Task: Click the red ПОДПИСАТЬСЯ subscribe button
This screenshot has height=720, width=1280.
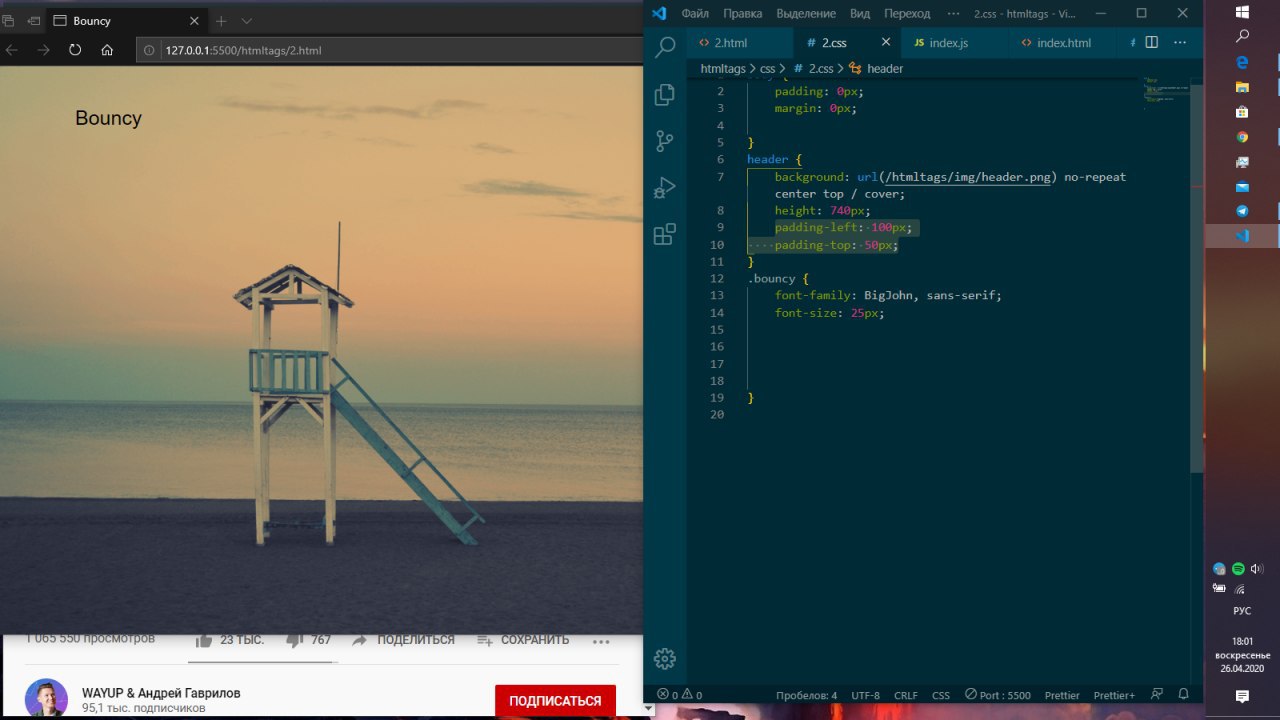Action: (x=555, y=701)
